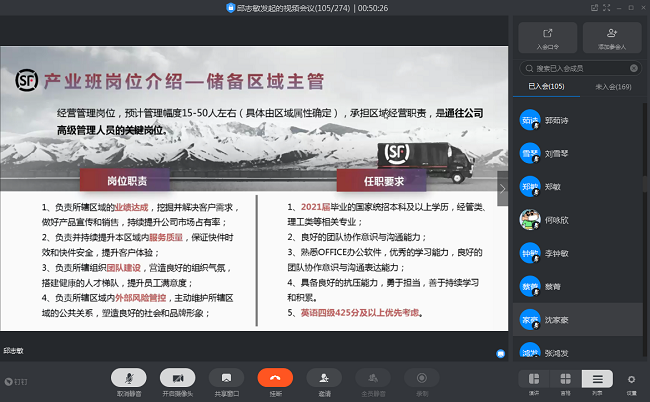650x402 pixels.
Task: Switch to 列表 list layout
Action: pyautogui.click(x=597, y=379)
